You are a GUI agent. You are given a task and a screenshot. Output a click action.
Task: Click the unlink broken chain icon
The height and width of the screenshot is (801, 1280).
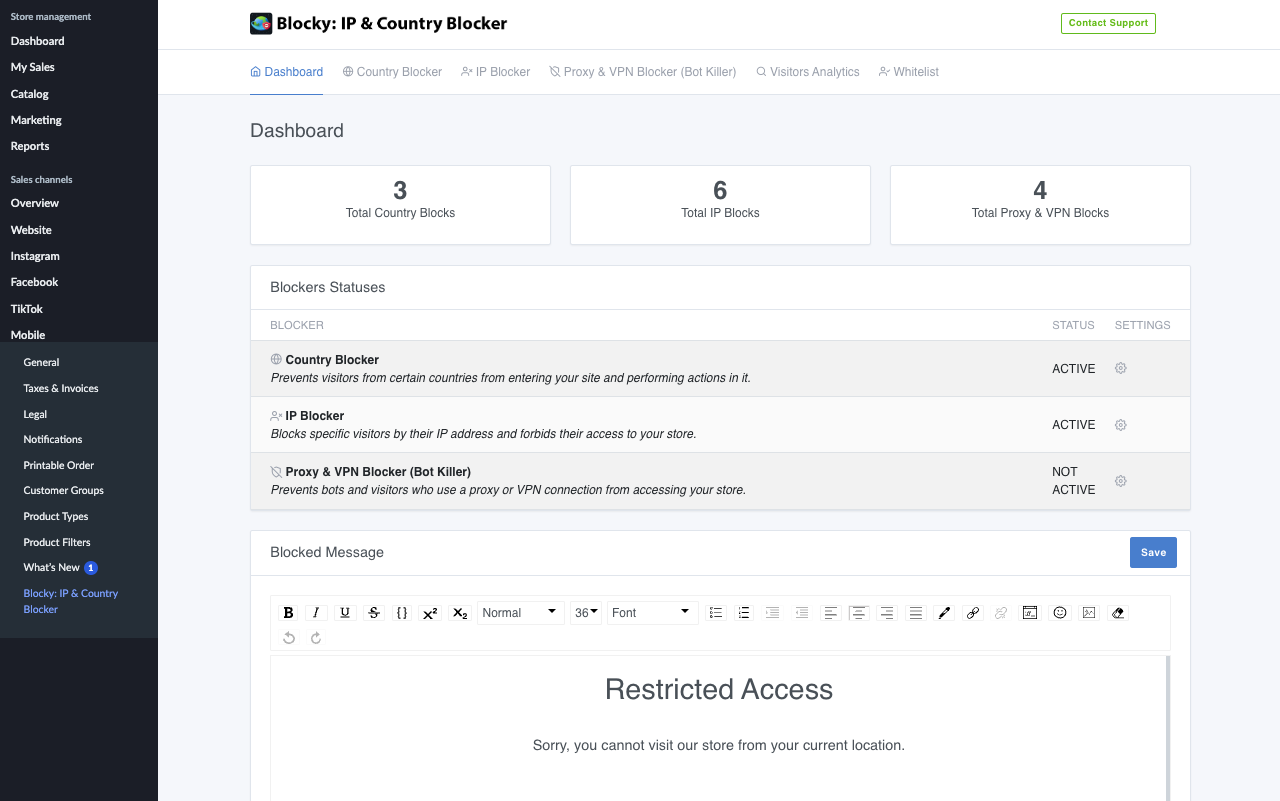1001,613
